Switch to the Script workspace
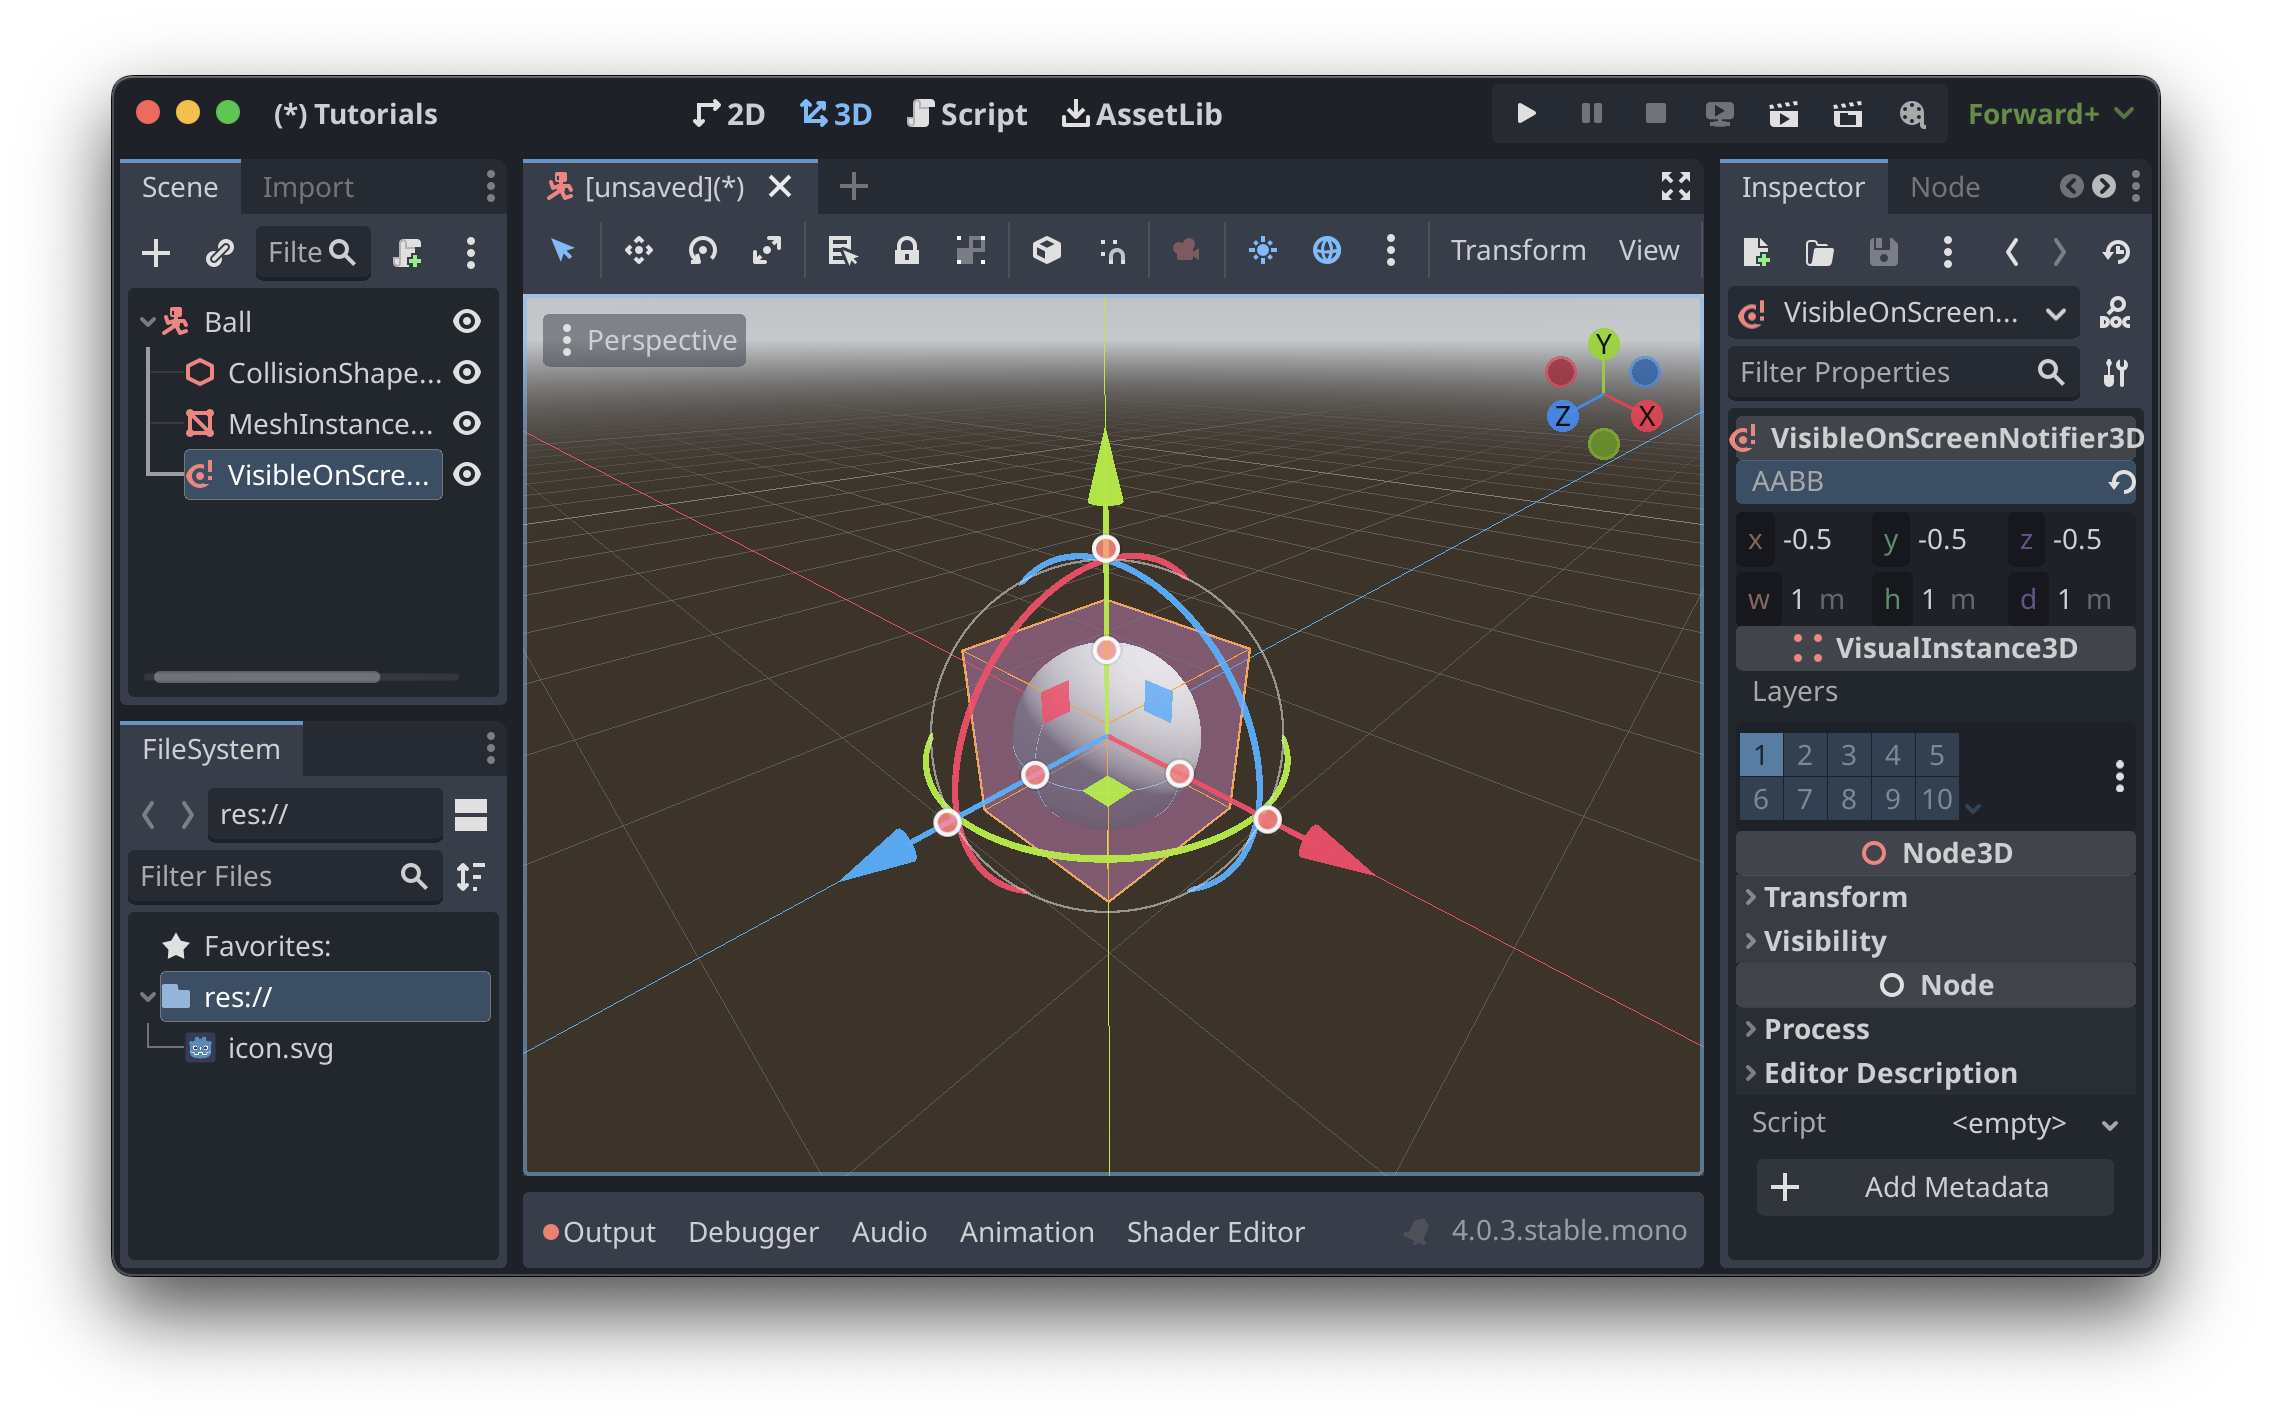Screen dimensions: 2272x1424 point(967,114)
